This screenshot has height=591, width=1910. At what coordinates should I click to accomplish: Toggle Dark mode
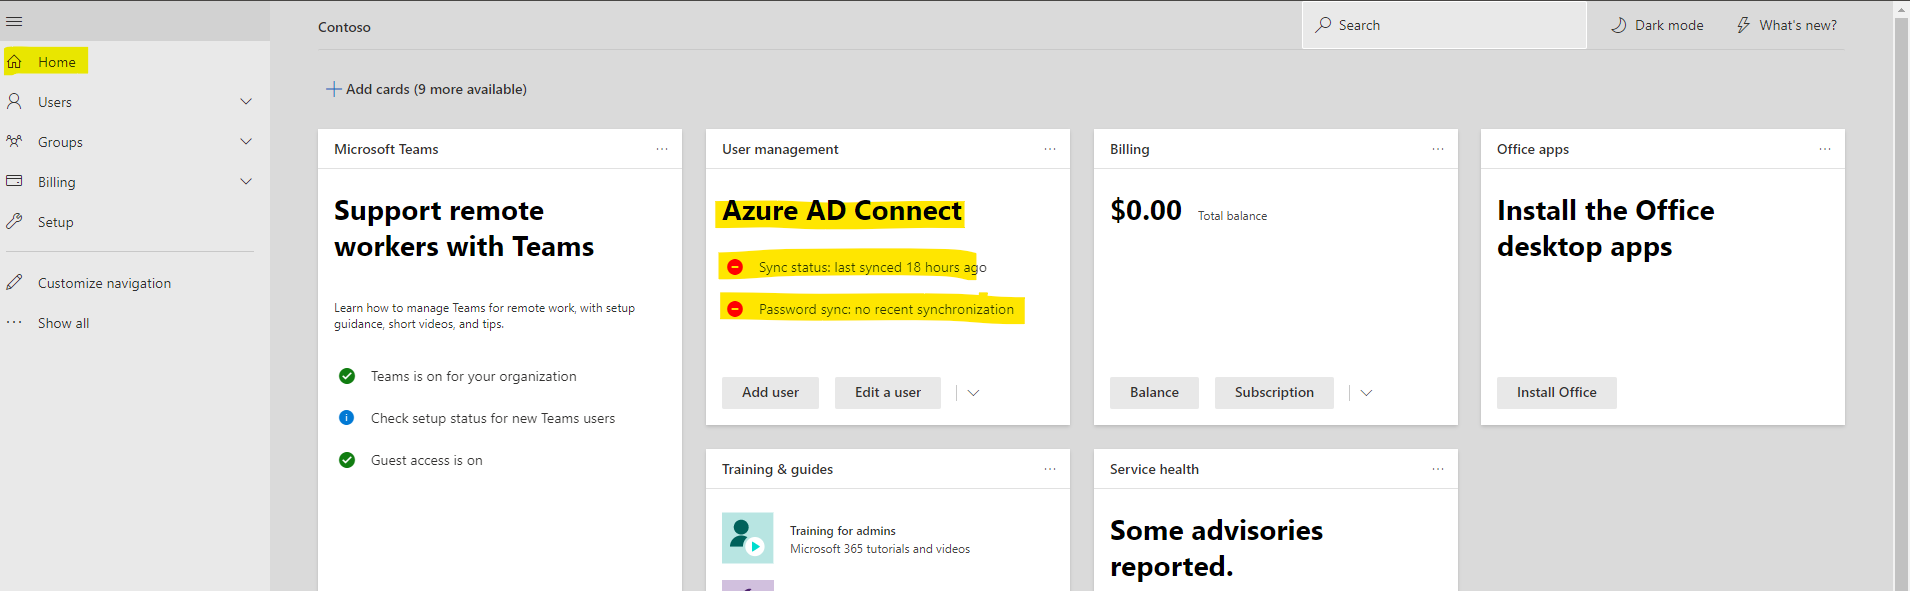coord(1657,25)
